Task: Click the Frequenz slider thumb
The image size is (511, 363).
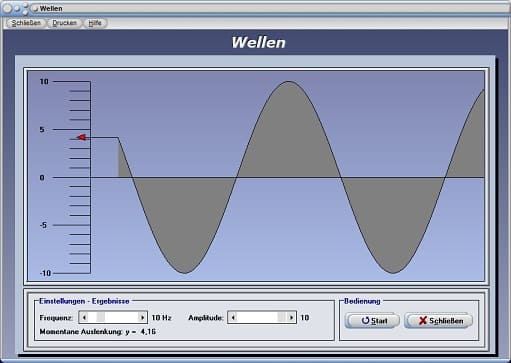Action: point(101,318)
